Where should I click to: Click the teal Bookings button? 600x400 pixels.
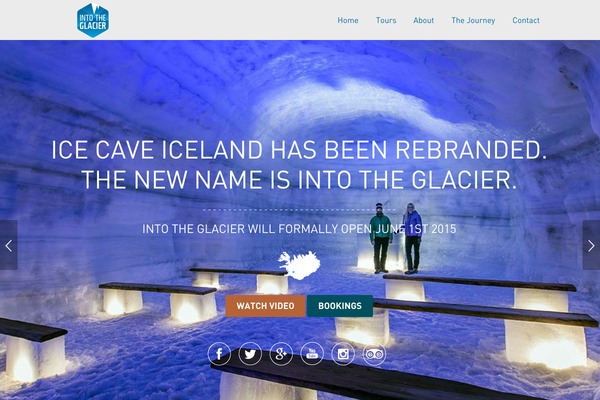pyautogui.click(x=340, y=306)
